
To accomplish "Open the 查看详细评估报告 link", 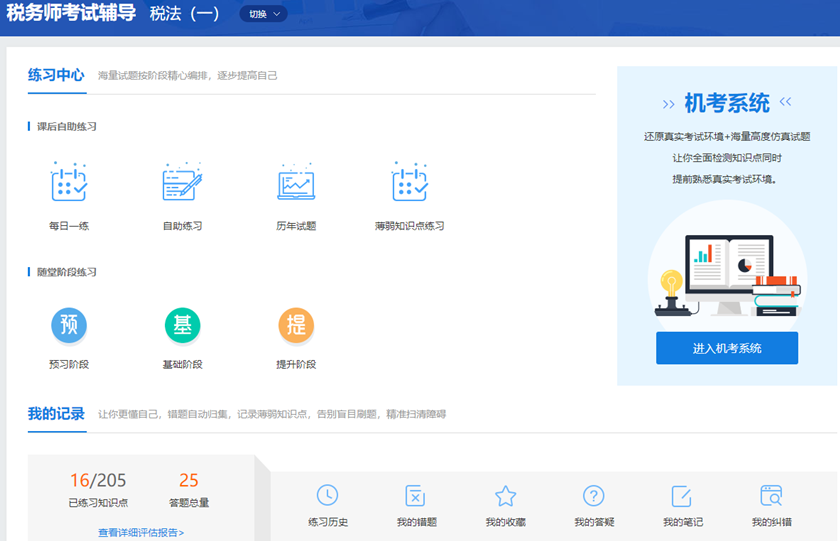I will pyautogui.click(x=141, y=532).
